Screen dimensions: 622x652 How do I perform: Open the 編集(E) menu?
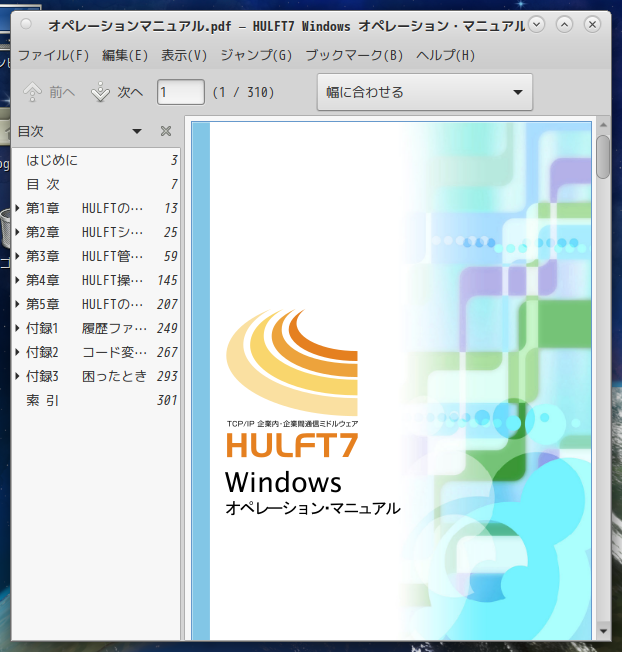125,55
